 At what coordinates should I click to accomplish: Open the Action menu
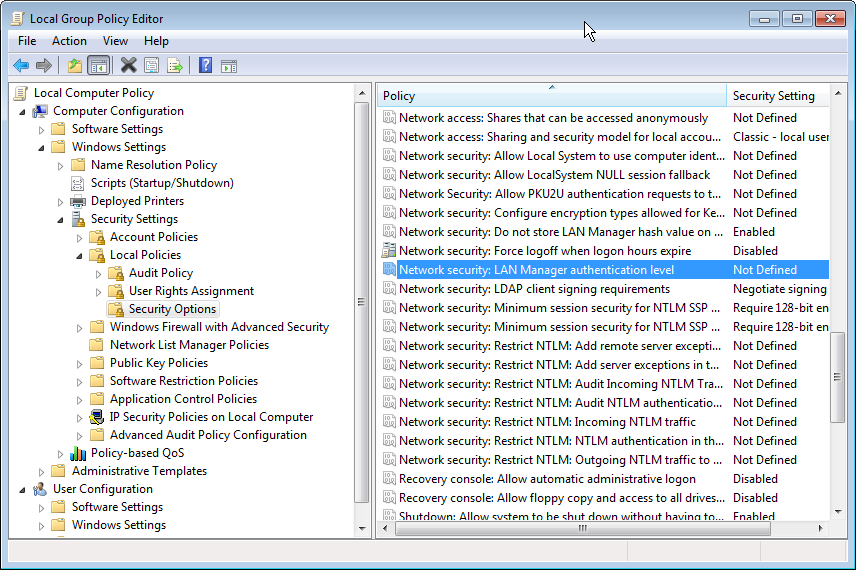69,41
